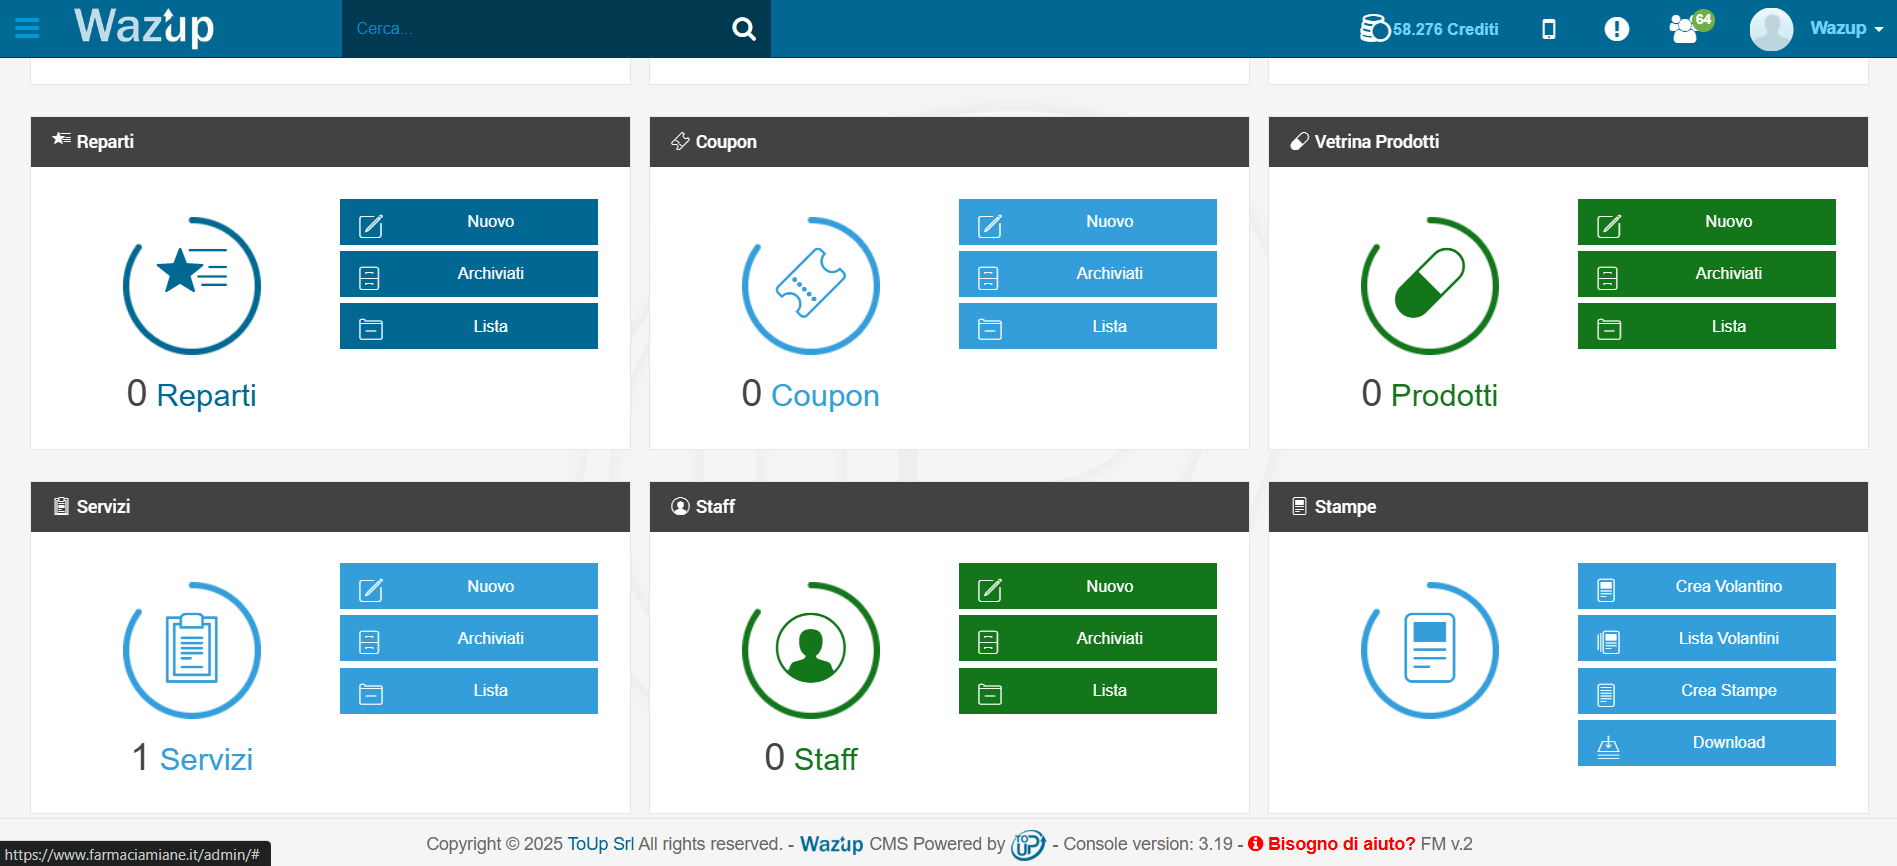
Task: Open the mobile device icon
Action: [x=1548, y=29]
